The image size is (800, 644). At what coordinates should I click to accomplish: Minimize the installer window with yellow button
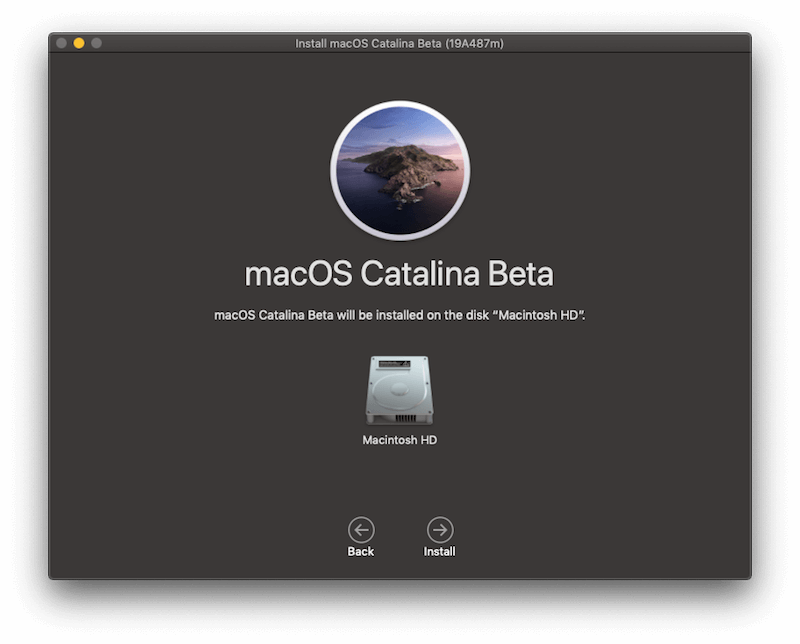coord(79,43)
